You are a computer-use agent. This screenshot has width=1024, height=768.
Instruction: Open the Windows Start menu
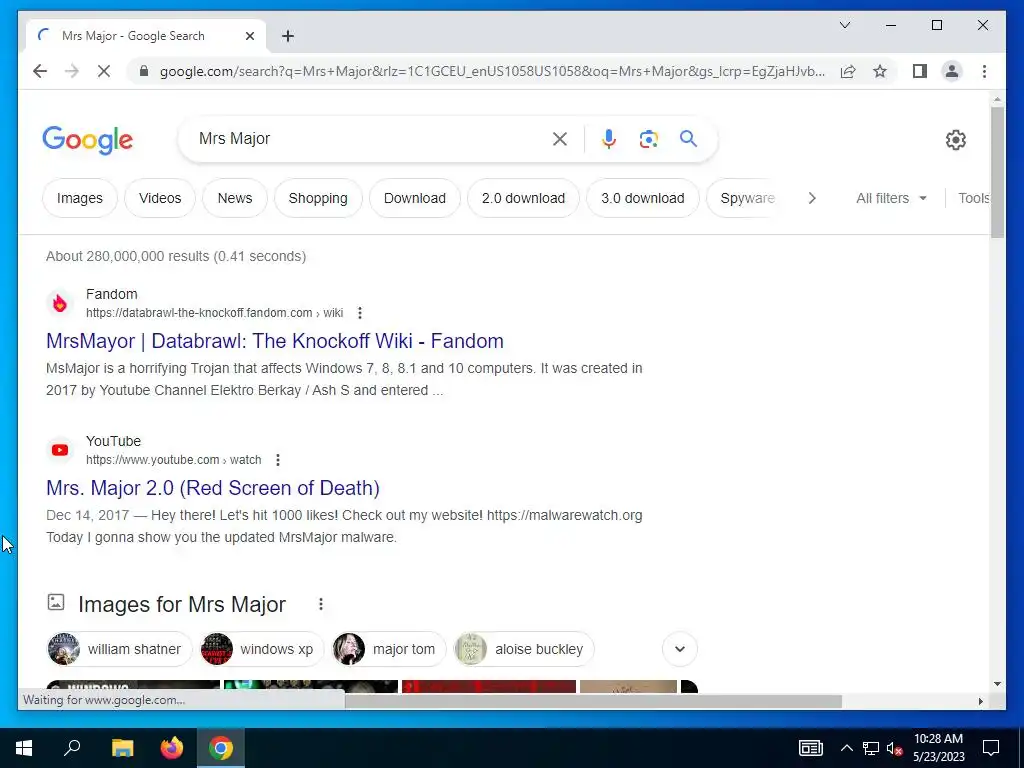[24, 748]
